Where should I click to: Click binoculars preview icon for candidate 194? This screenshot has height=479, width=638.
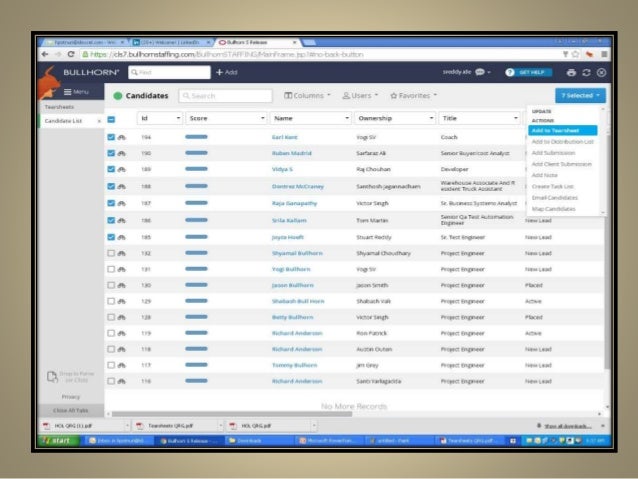[122, 138]
